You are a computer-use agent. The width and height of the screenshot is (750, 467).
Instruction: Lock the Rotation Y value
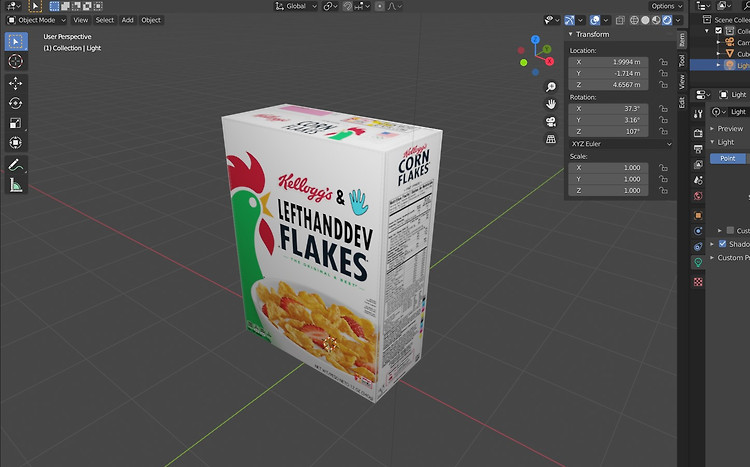pos(663,120)
